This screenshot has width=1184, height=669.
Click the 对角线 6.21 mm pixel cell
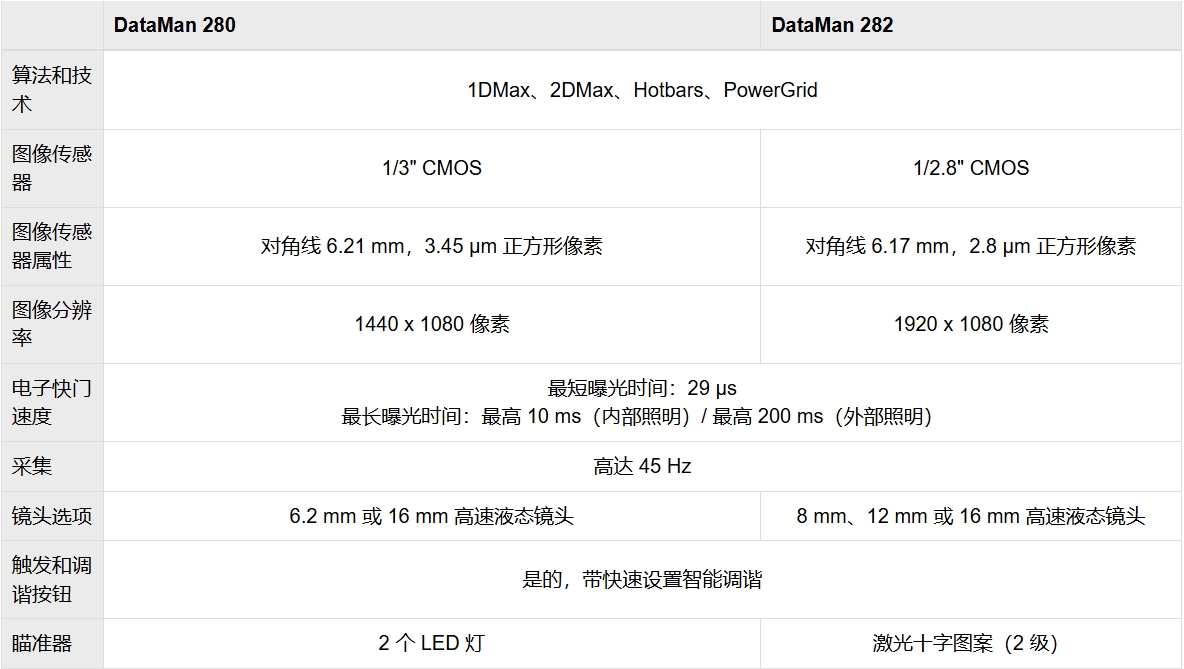[432, 246]
